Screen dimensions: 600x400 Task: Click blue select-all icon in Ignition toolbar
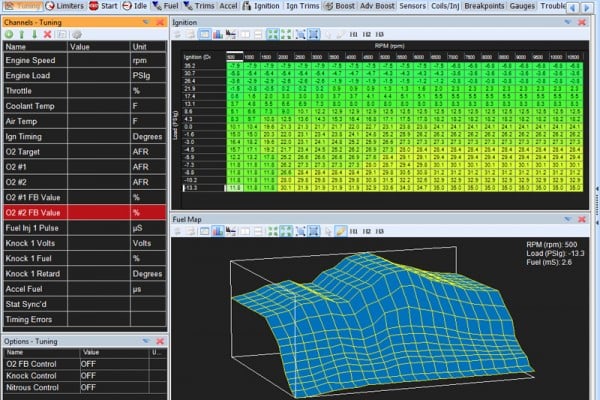coord(314,34)
